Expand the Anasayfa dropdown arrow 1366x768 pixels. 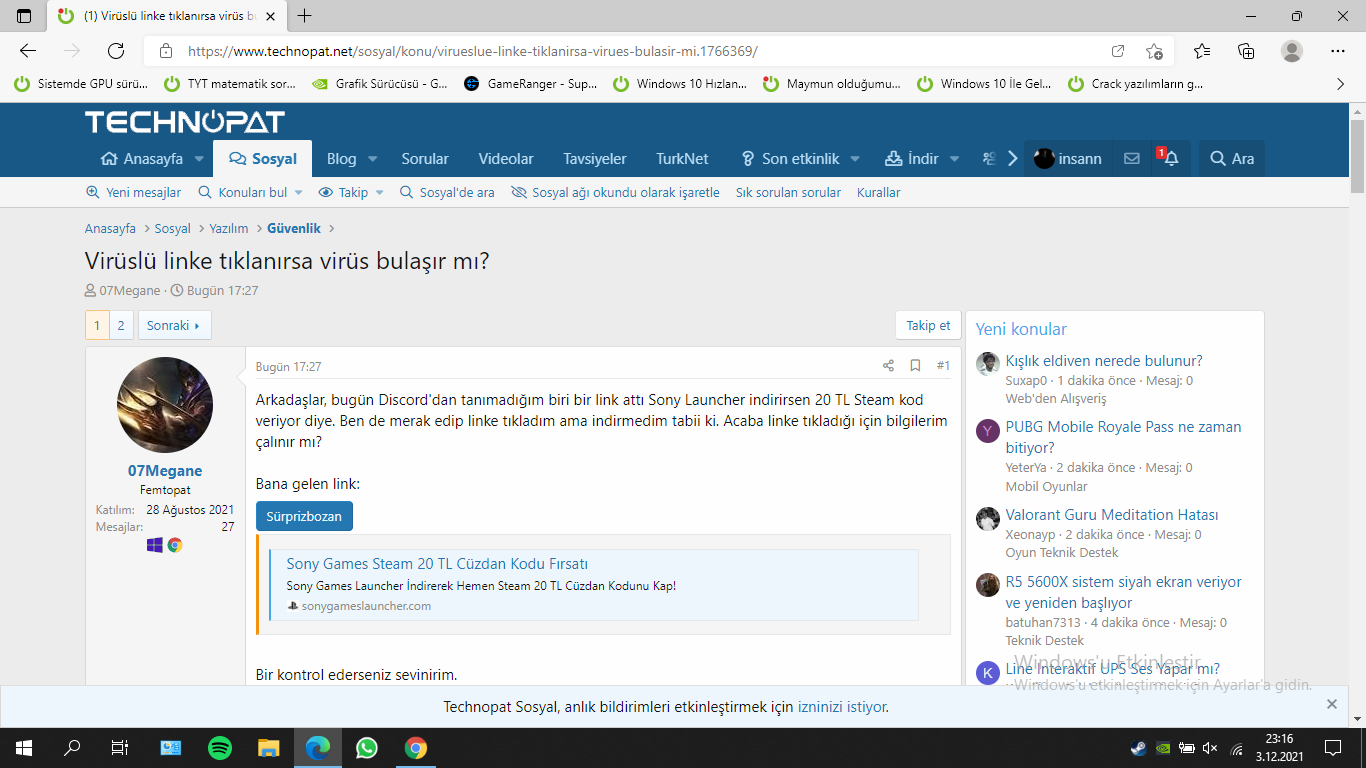(x=199, y=159)
